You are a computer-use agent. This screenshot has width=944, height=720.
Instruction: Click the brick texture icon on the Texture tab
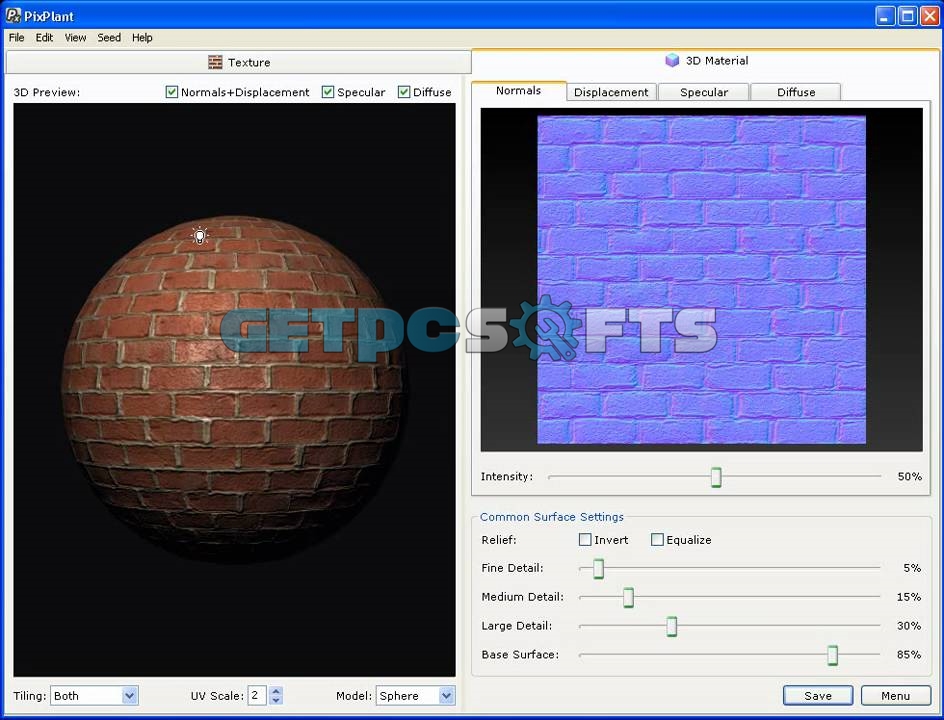pyautogui.click(x=215, y=62)
